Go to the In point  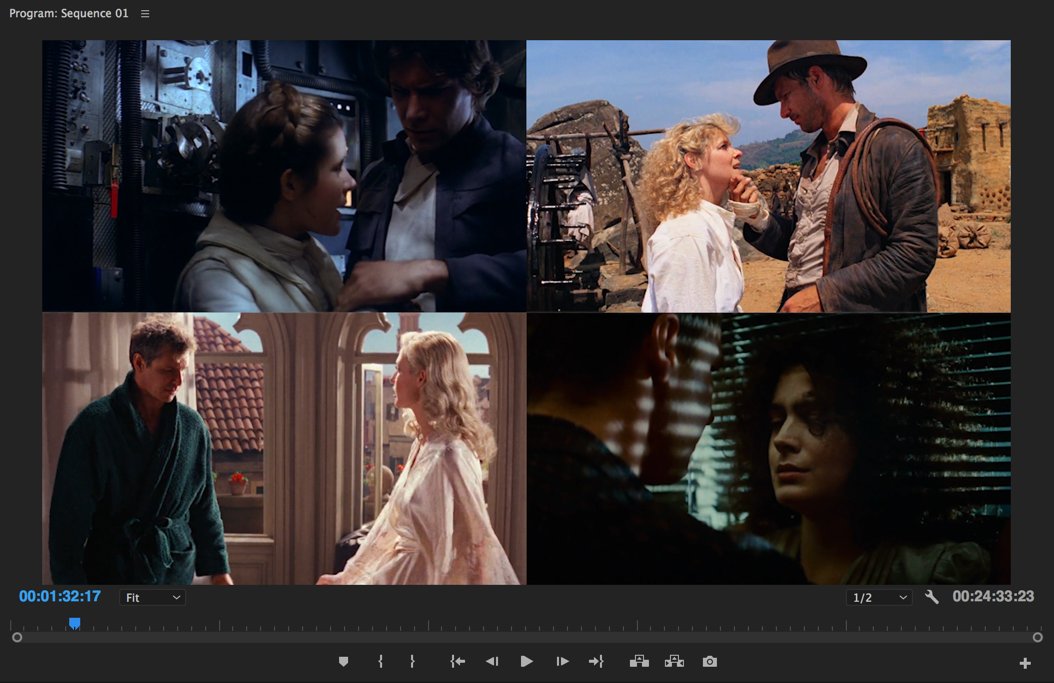pyautogui.click(x=458, y=662)
